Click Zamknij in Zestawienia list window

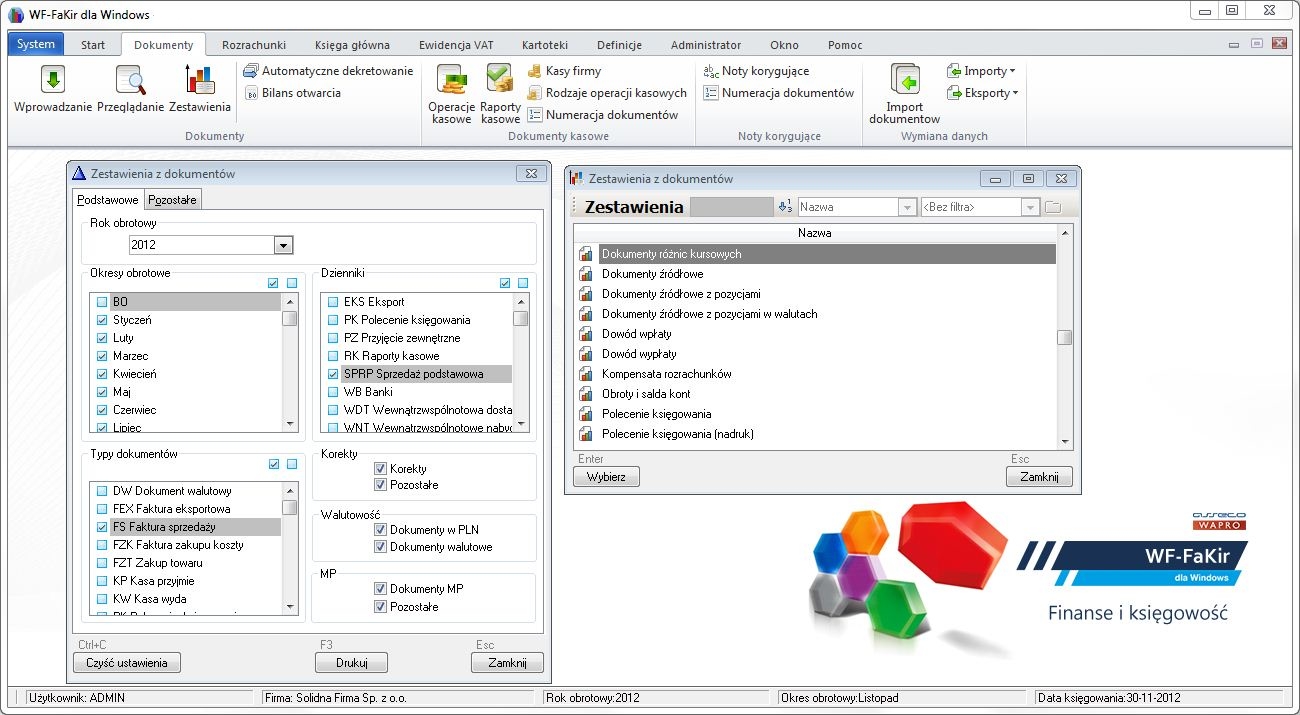[1039, 477]
